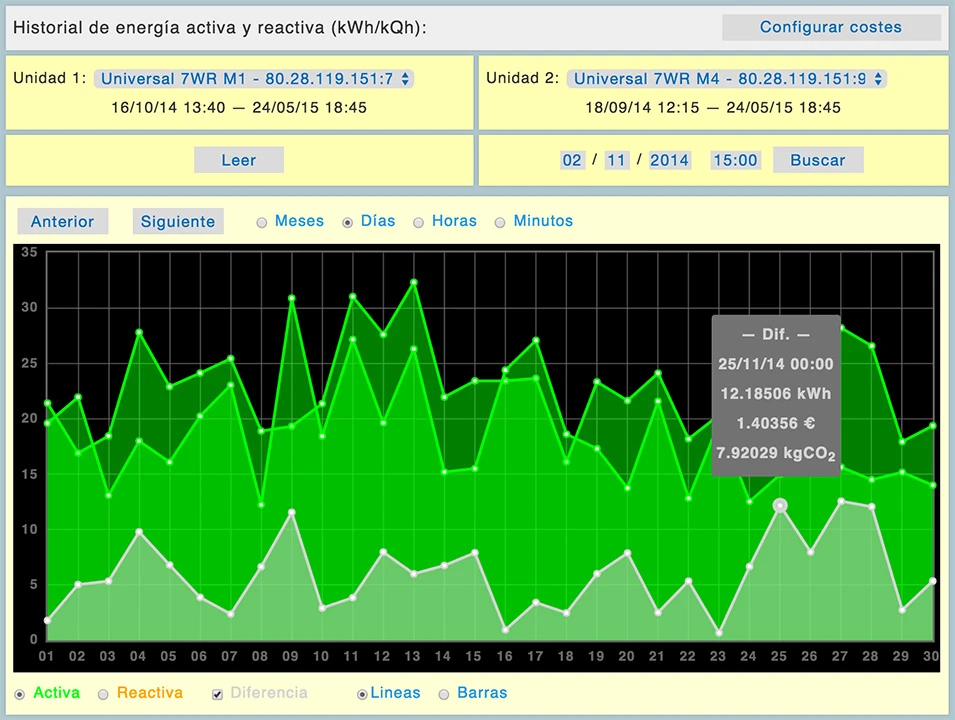Image resolution: width=955 pixels, height=720 pixels.
Task: Open the Unidad 2 device dropdown
Action: tap(726, 78)
